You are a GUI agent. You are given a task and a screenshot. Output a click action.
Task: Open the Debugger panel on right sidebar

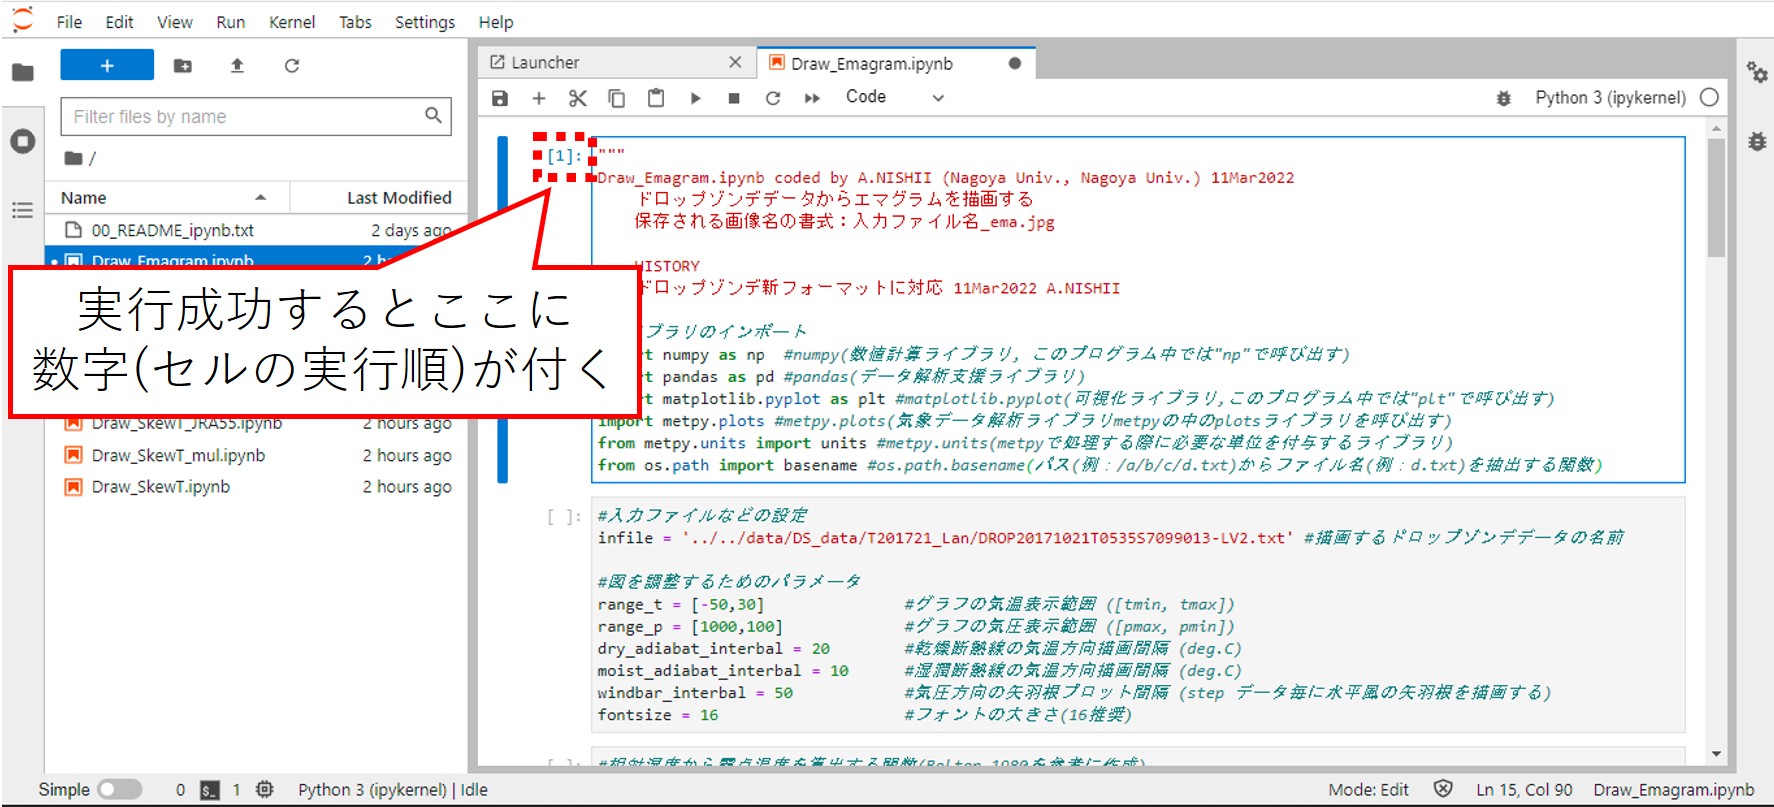(1757, 141)
